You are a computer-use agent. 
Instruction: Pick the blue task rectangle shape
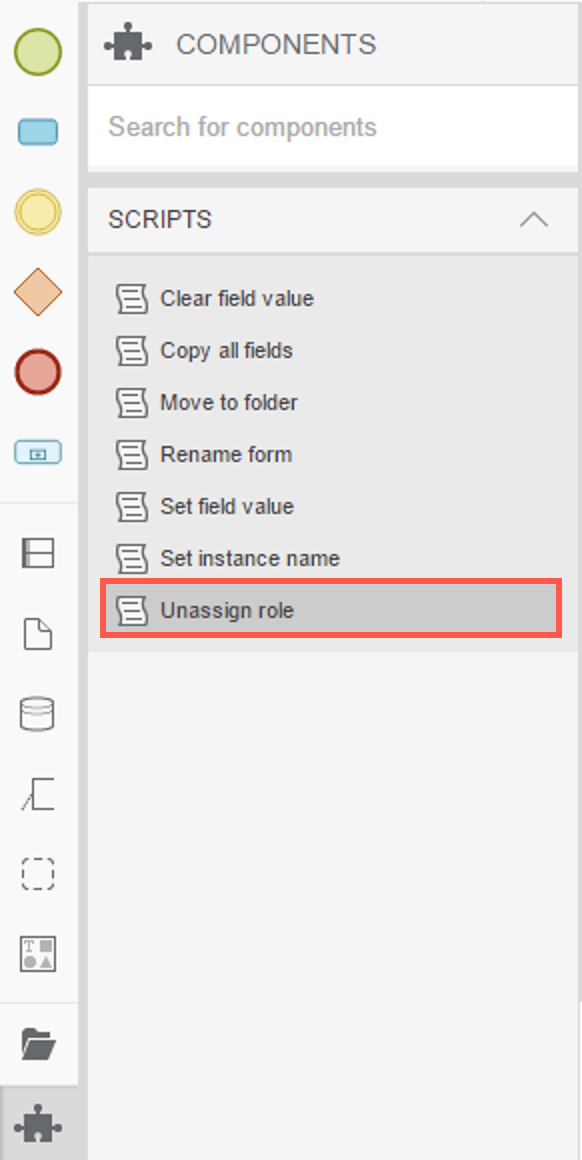click(x=37, y=132)
